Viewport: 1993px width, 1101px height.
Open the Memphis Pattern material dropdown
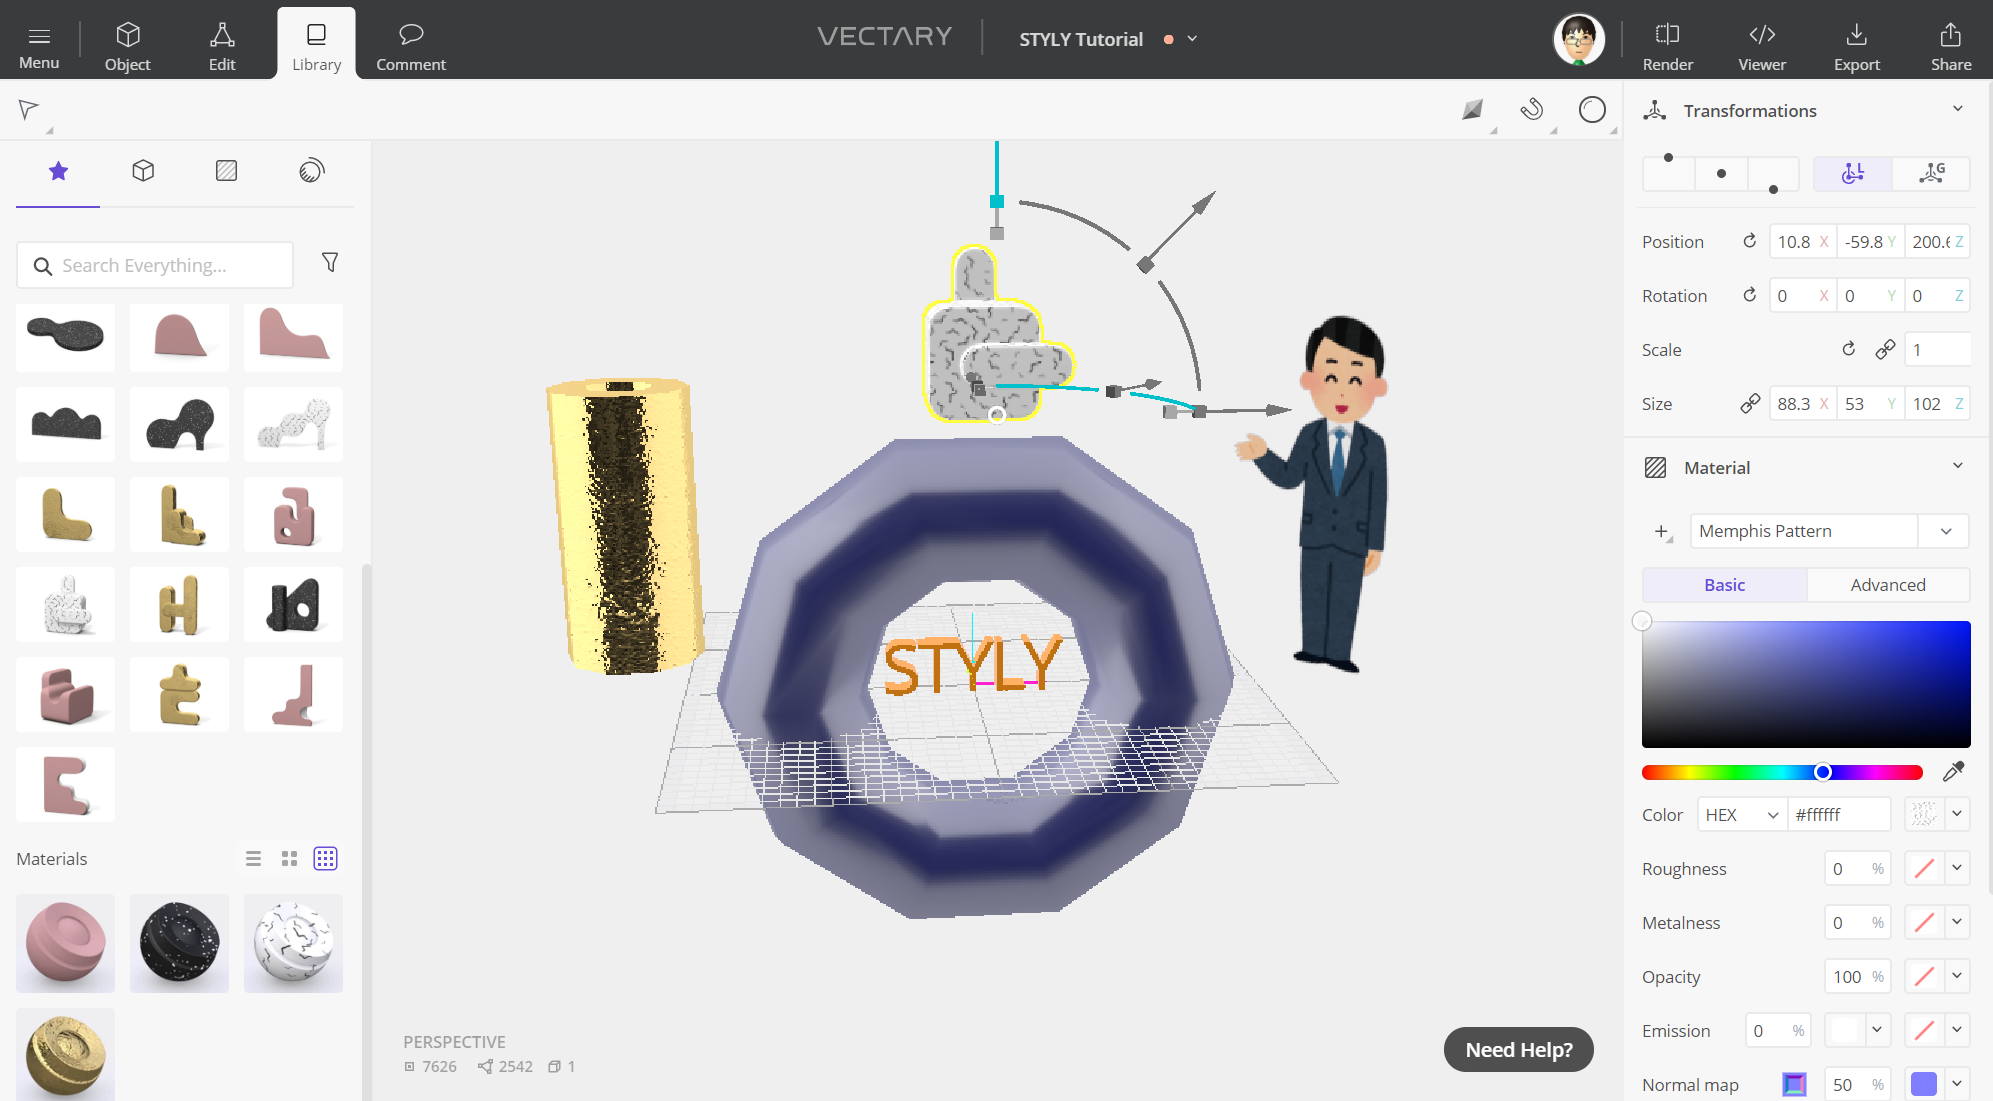click(x=1945, y=531)
